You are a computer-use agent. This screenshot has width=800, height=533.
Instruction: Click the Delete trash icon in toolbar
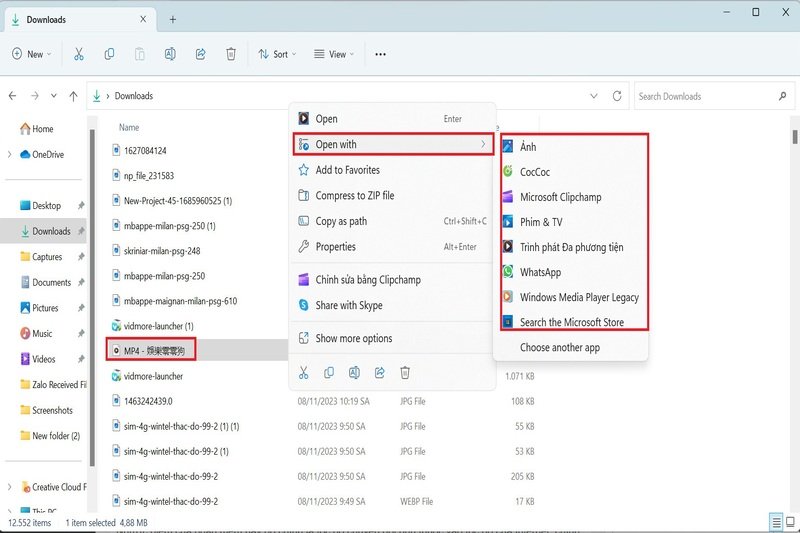point(230,54)
